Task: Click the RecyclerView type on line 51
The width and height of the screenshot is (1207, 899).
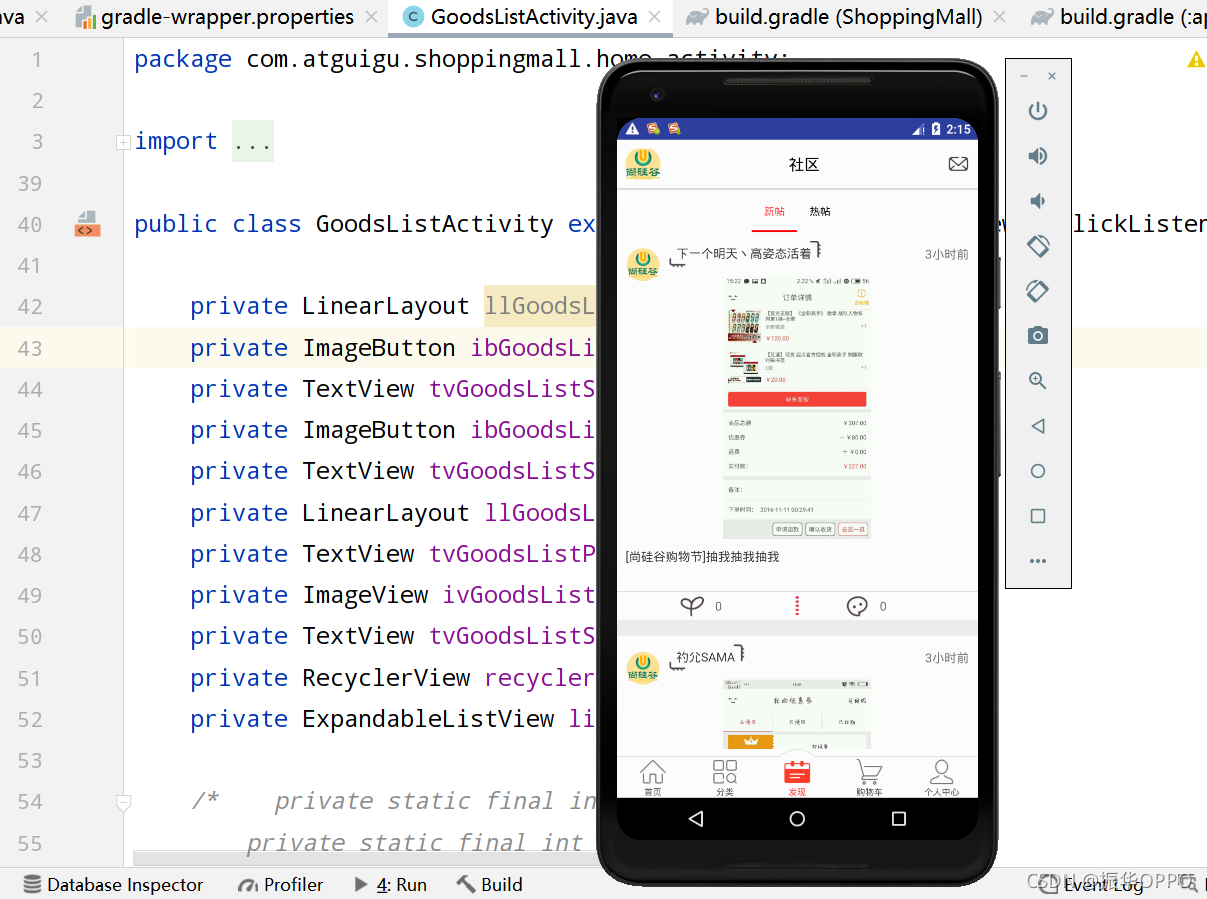Action: (386, 678)
